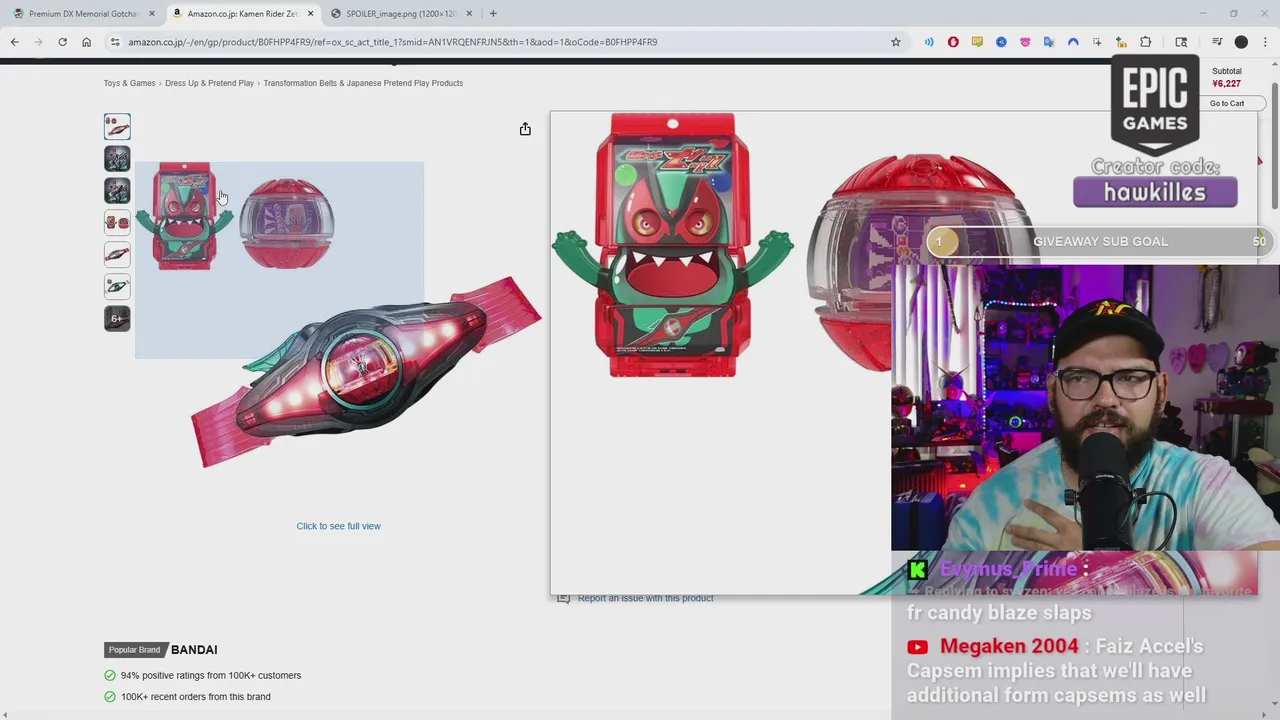Click the address bar URL

[x=392, y=42]
